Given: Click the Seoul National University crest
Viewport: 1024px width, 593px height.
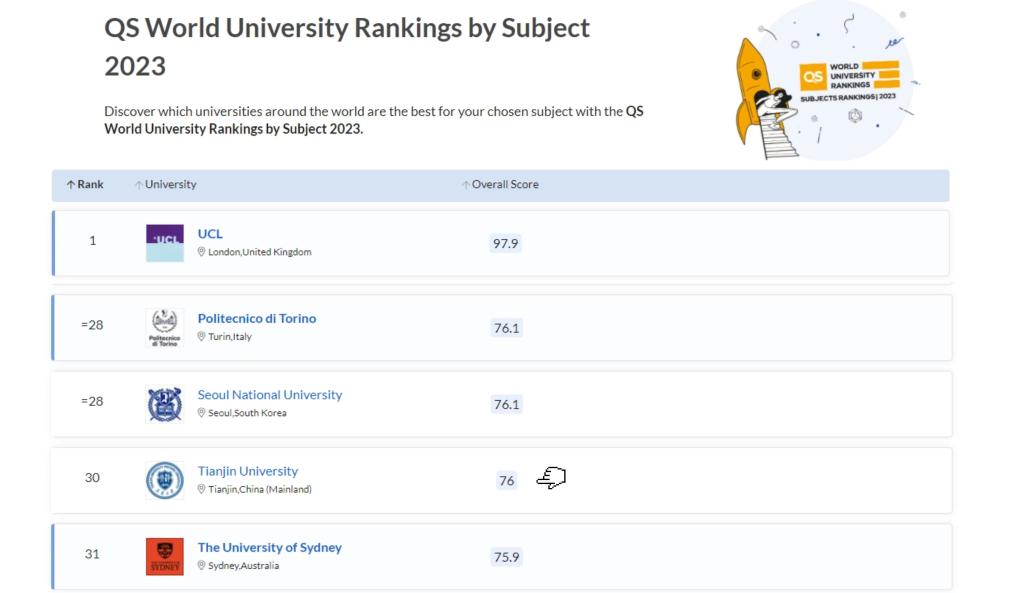Looking at the screenshot, I should tap(165, 404).
